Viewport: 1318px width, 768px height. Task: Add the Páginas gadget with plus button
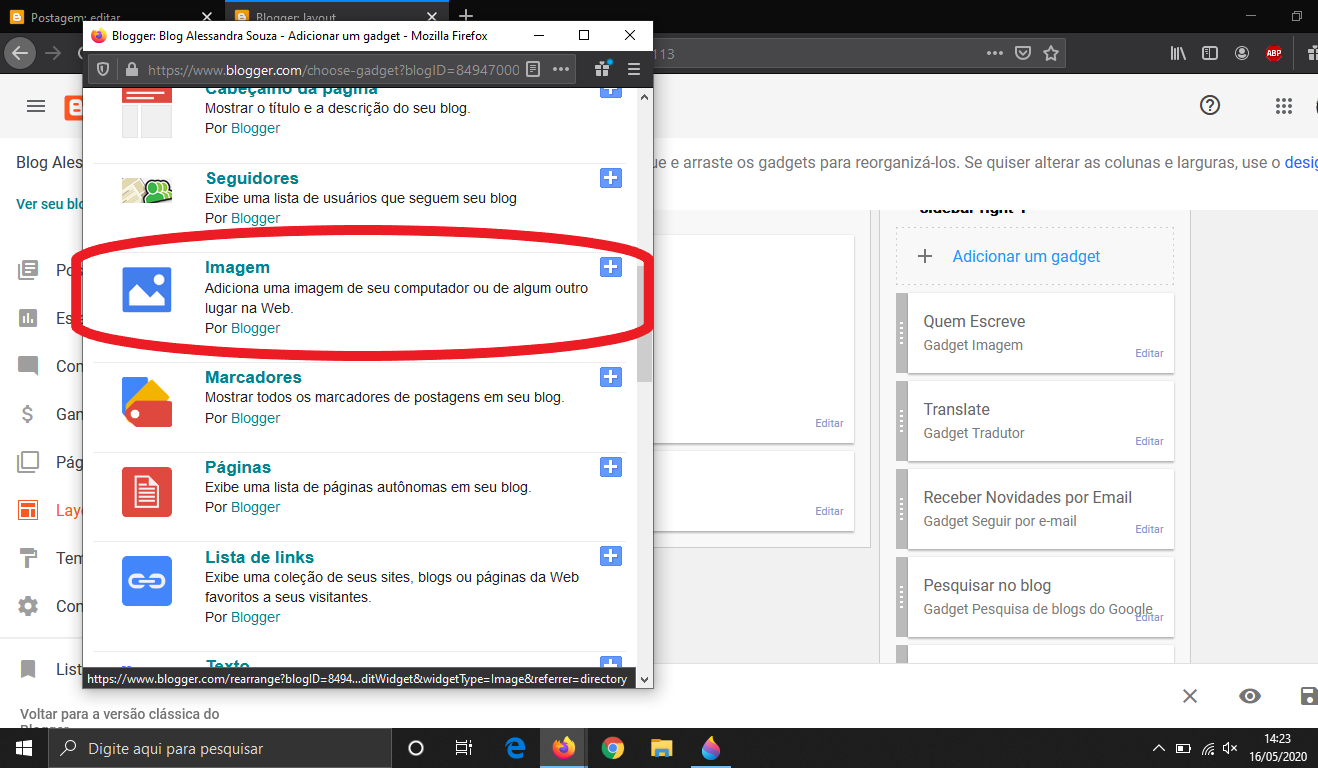point(611,467)
